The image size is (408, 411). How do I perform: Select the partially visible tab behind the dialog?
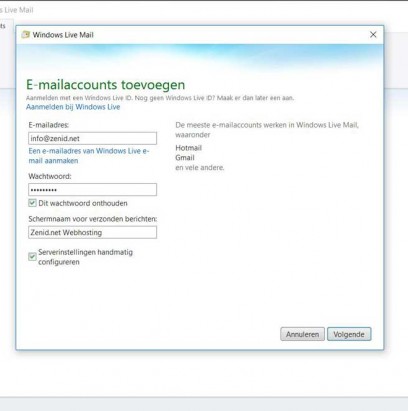(x=5, y=26)
